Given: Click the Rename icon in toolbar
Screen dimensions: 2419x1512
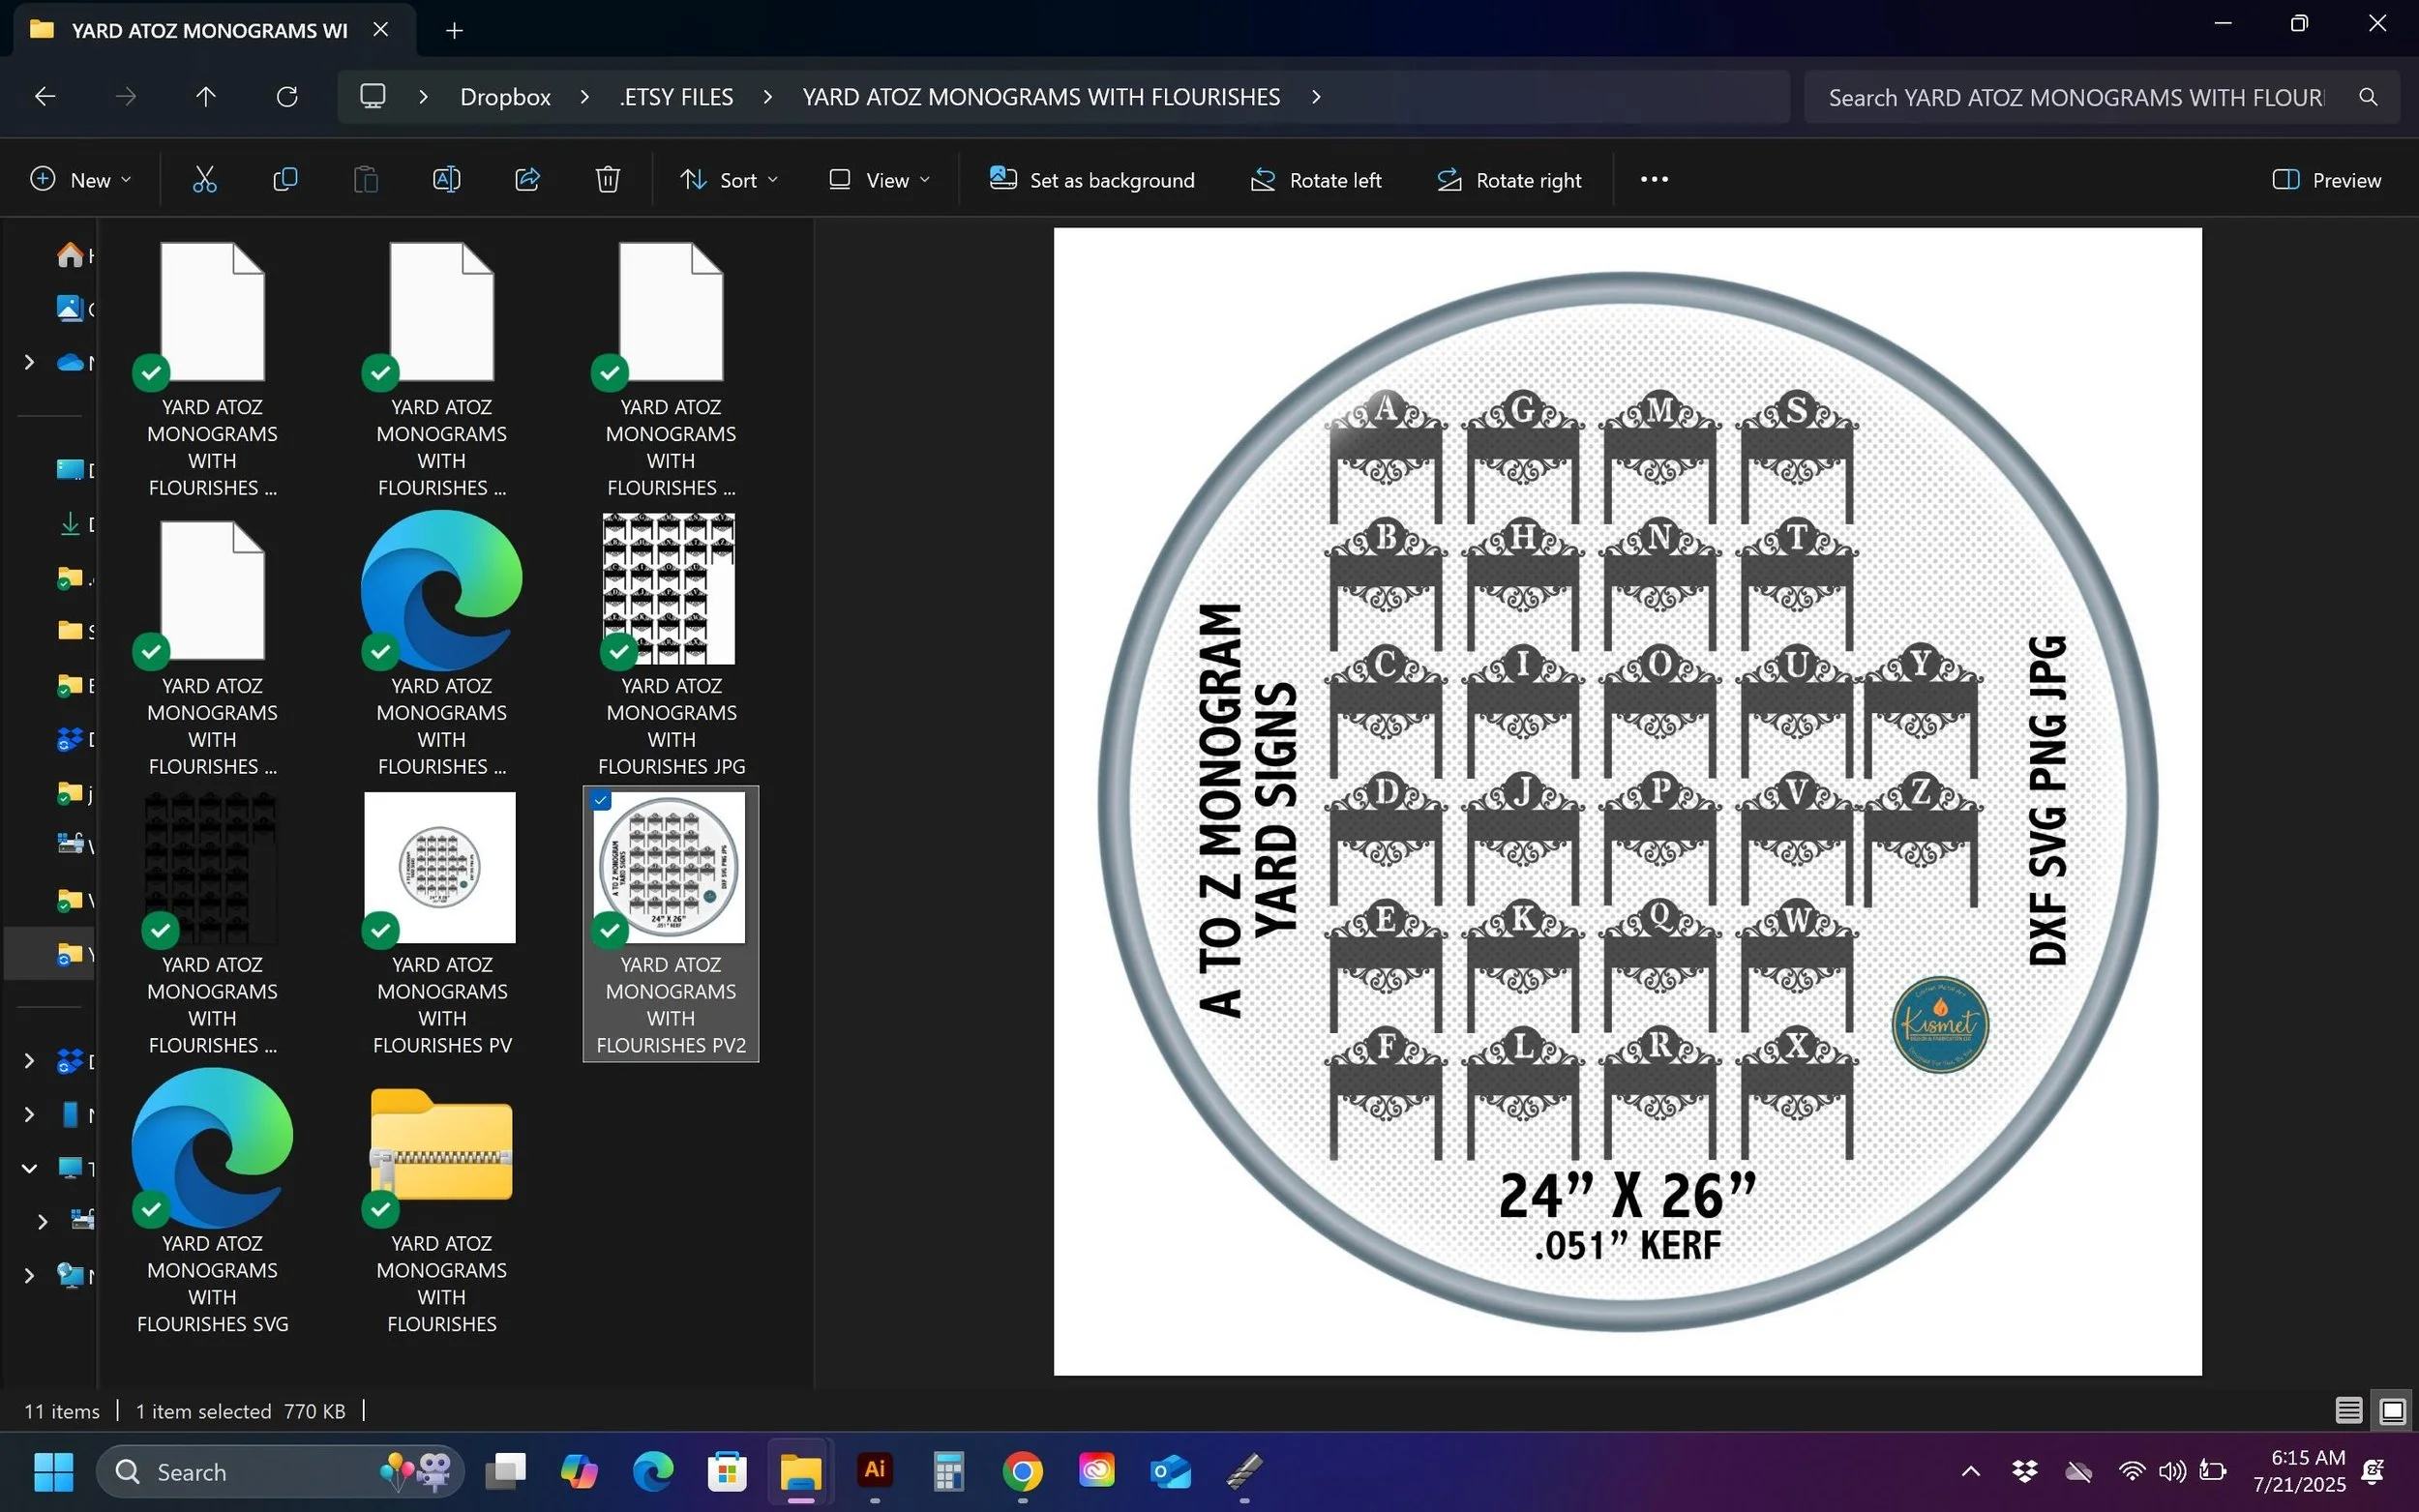Looking at the screenshot, I should (x=446, y=180).
